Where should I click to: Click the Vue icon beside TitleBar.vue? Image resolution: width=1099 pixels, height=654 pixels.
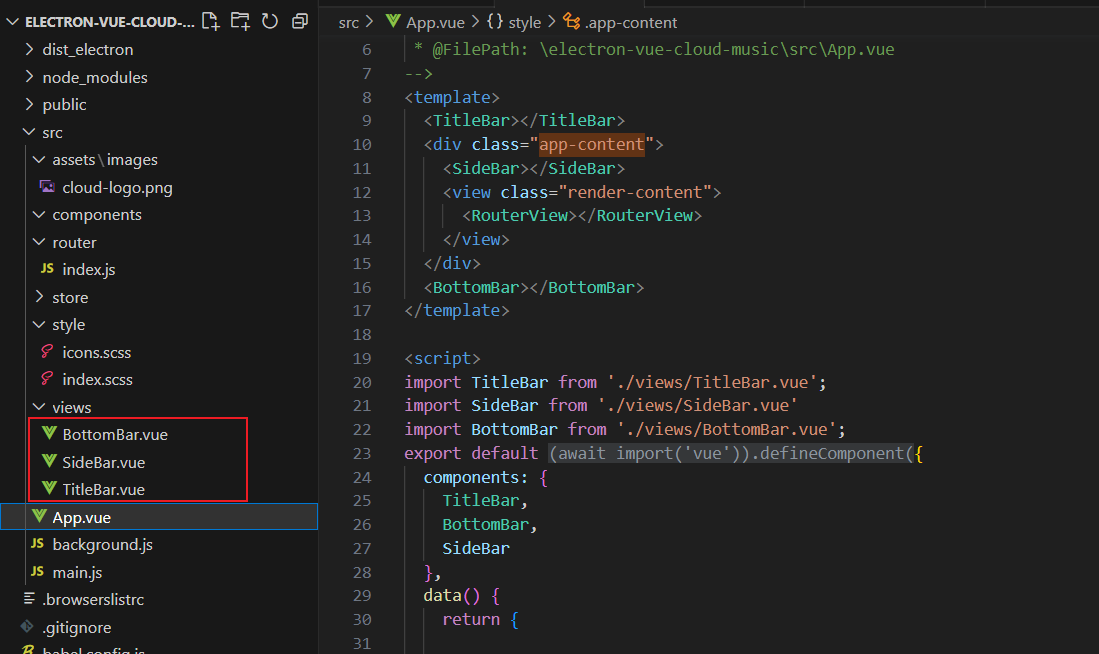coord(49,489)
